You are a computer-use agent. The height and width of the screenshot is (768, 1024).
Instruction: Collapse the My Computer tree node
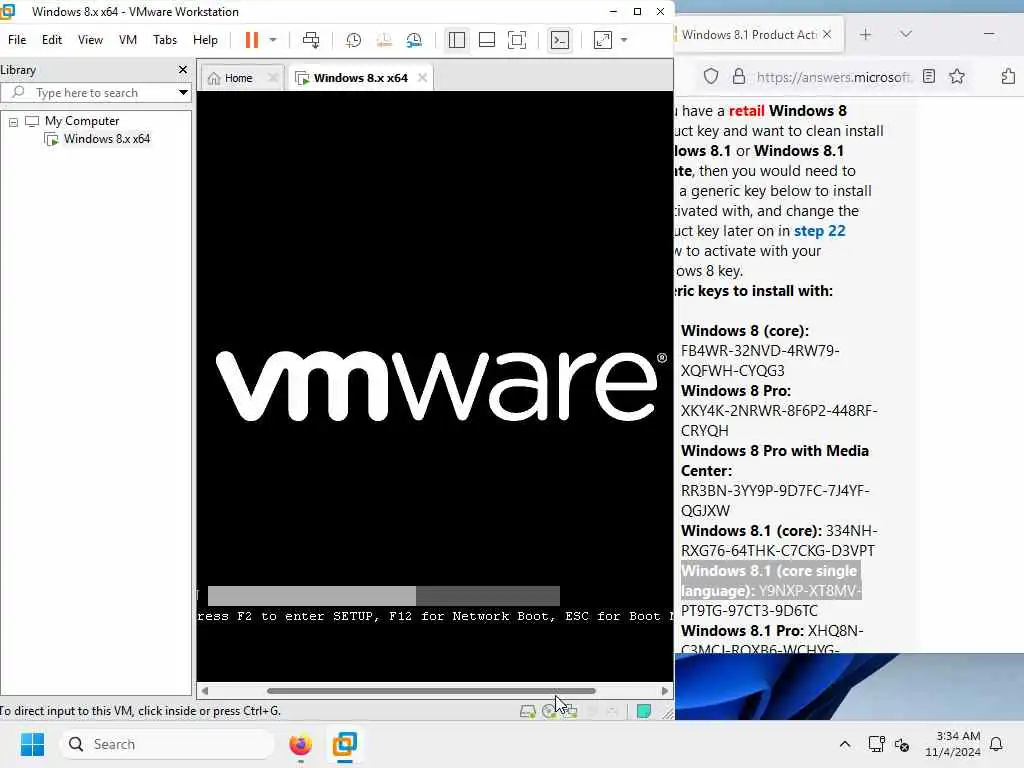[13, 122]
